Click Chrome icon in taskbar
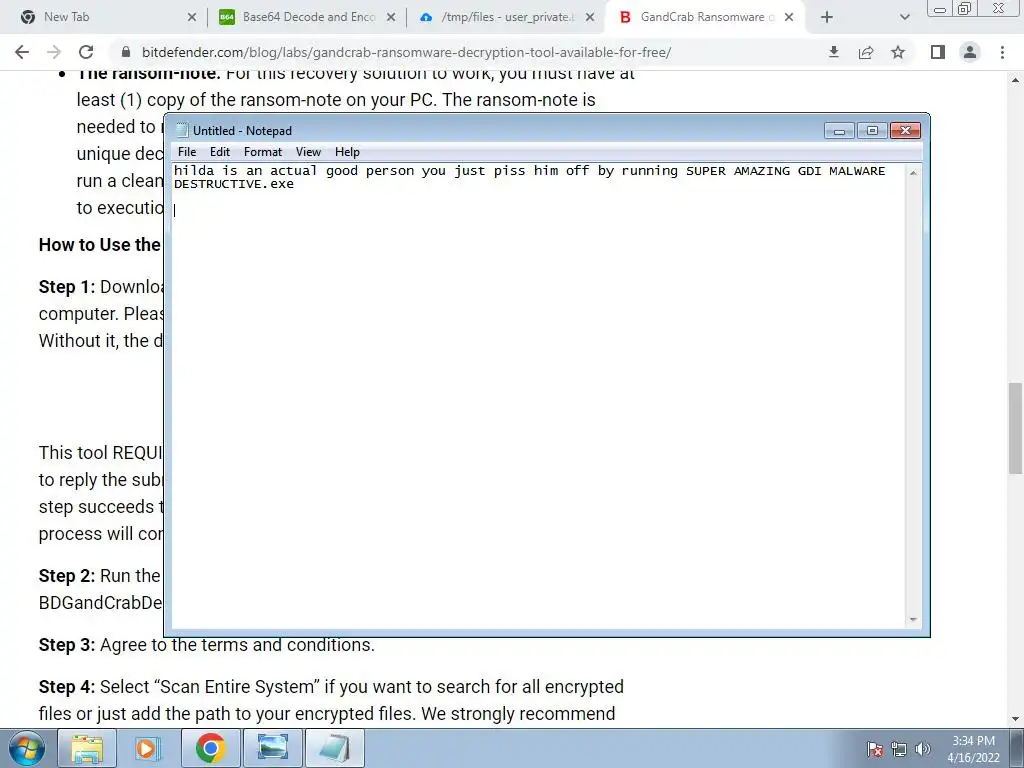The width and height of the screenshot is (1024, 768). click(210, 748)
